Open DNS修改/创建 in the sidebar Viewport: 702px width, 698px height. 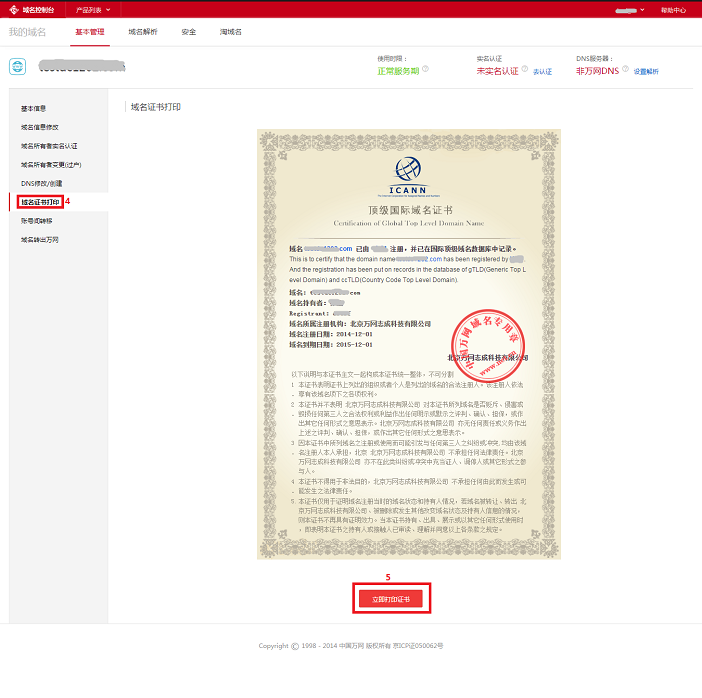tap(41, 183)
